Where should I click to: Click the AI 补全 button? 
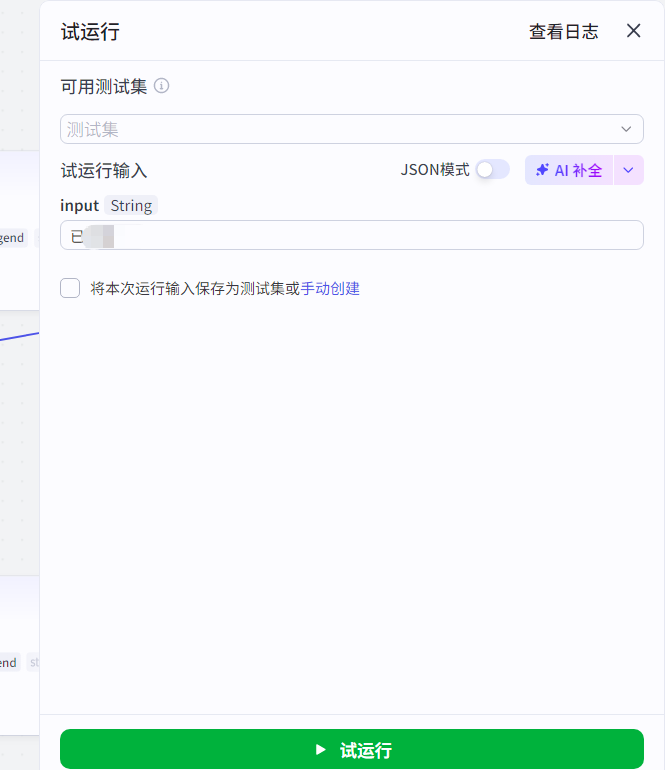point(569,170)
